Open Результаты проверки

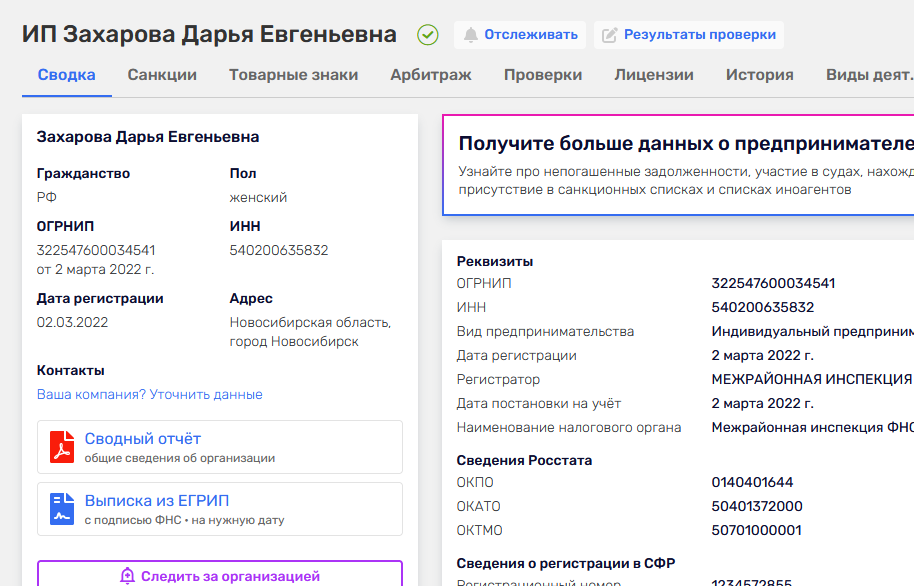689,35
